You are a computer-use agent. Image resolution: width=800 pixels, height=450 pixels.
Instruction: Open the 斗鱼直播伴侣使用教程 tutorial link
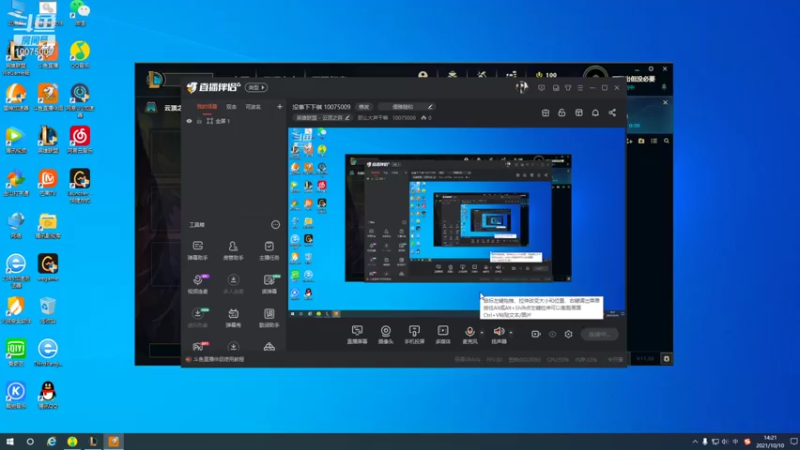pos(218,360)
